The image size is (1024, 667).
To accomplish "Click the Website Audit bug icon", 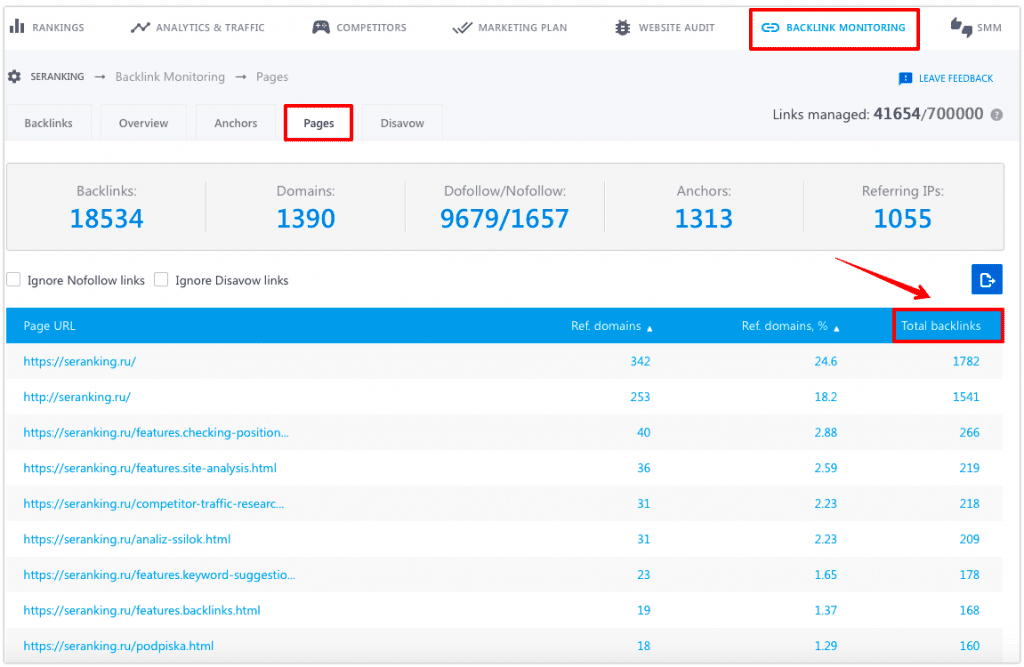I will point(623,27).
